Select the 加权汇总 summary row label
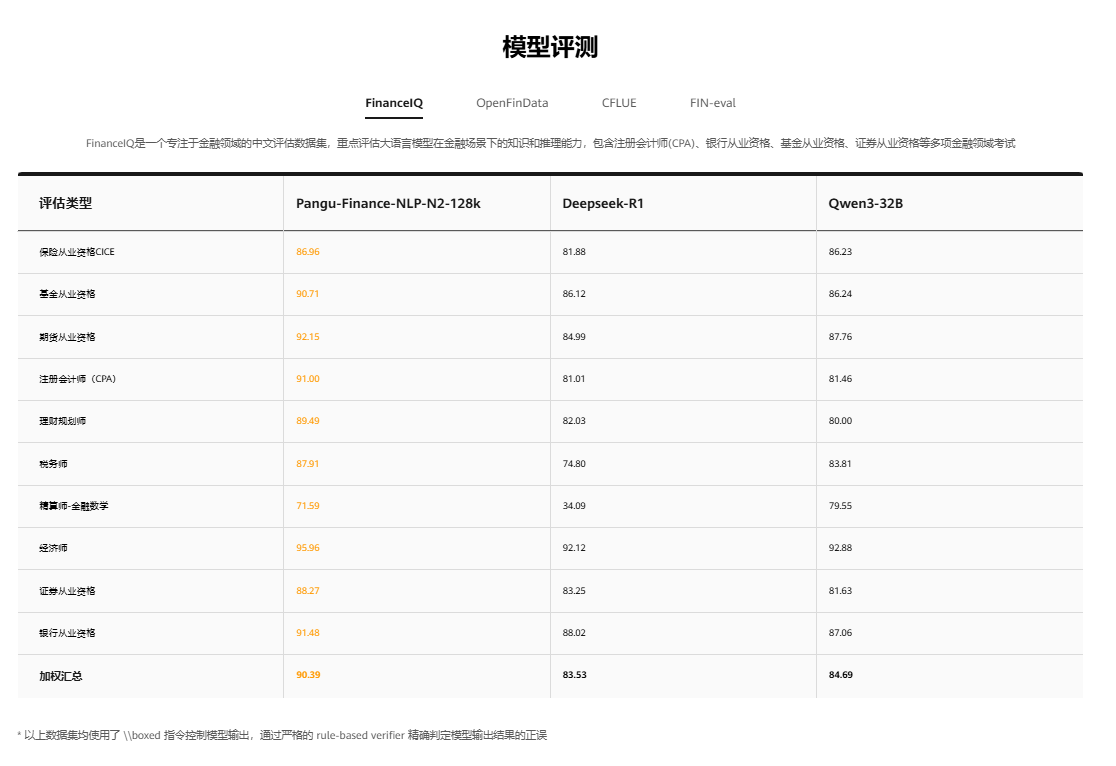Image resolution: width=1116 pixels, height=766 pixels. point(60,676)
